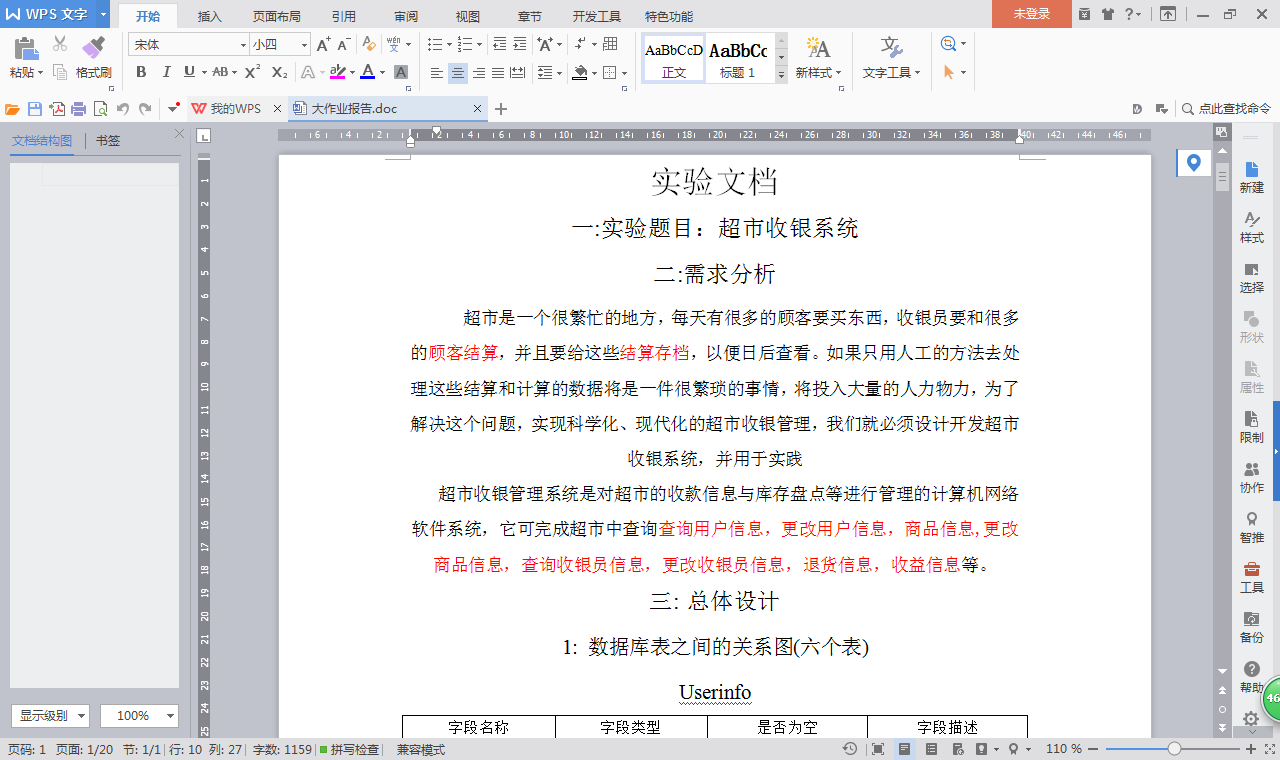Toggle italic formatting
The image size is (1280, 760).
coord(166,72)
